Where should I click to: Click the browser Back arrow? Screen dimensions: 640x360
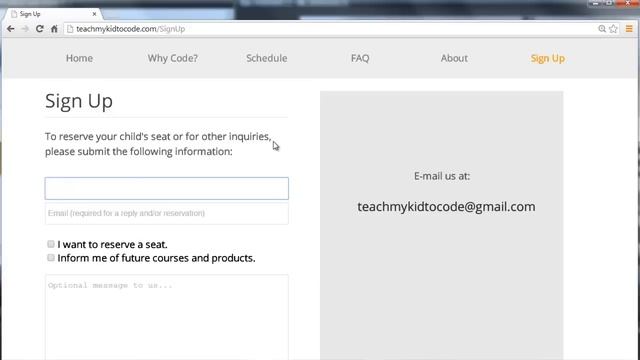pyautogui.click(x=11, y=29)
